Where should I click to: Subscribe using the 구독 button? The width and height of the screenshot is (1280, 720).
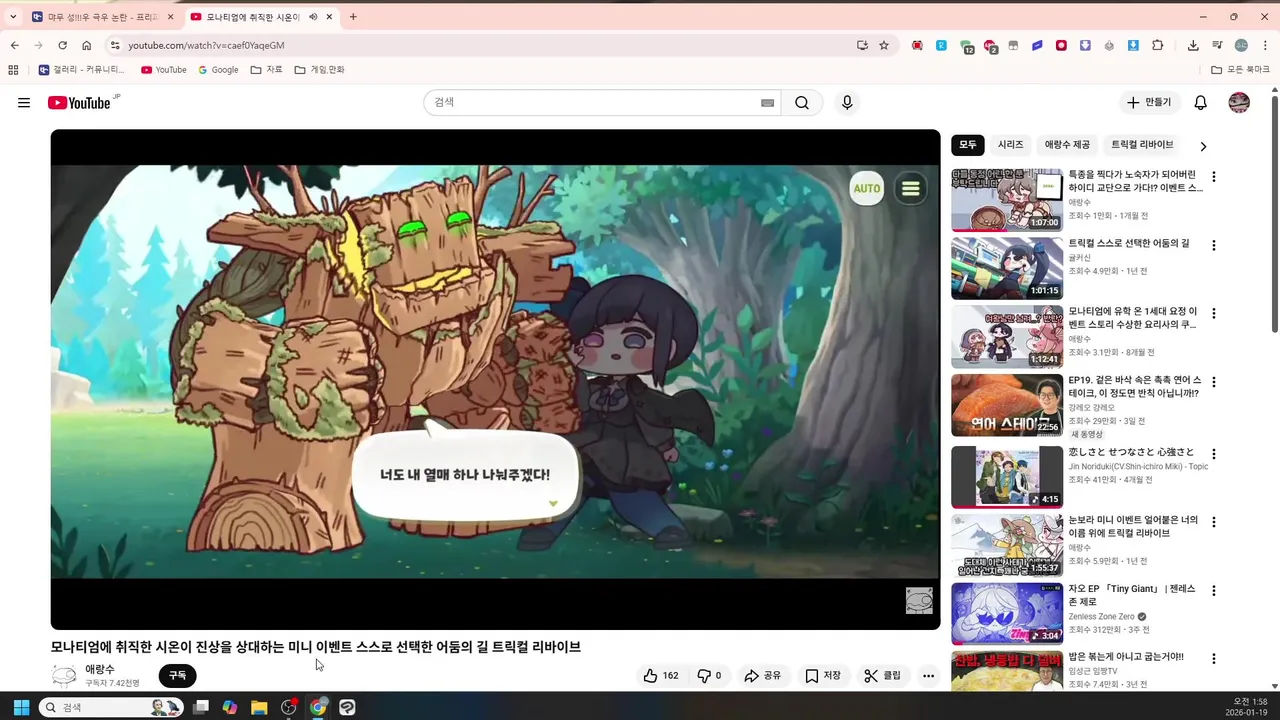(x=177, y=676)
